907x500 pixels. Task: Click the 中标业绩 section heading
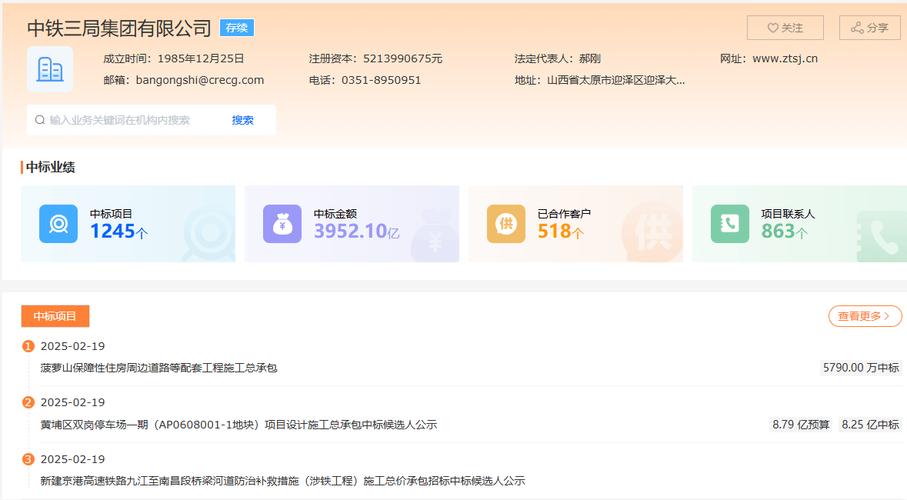(50, 167)
